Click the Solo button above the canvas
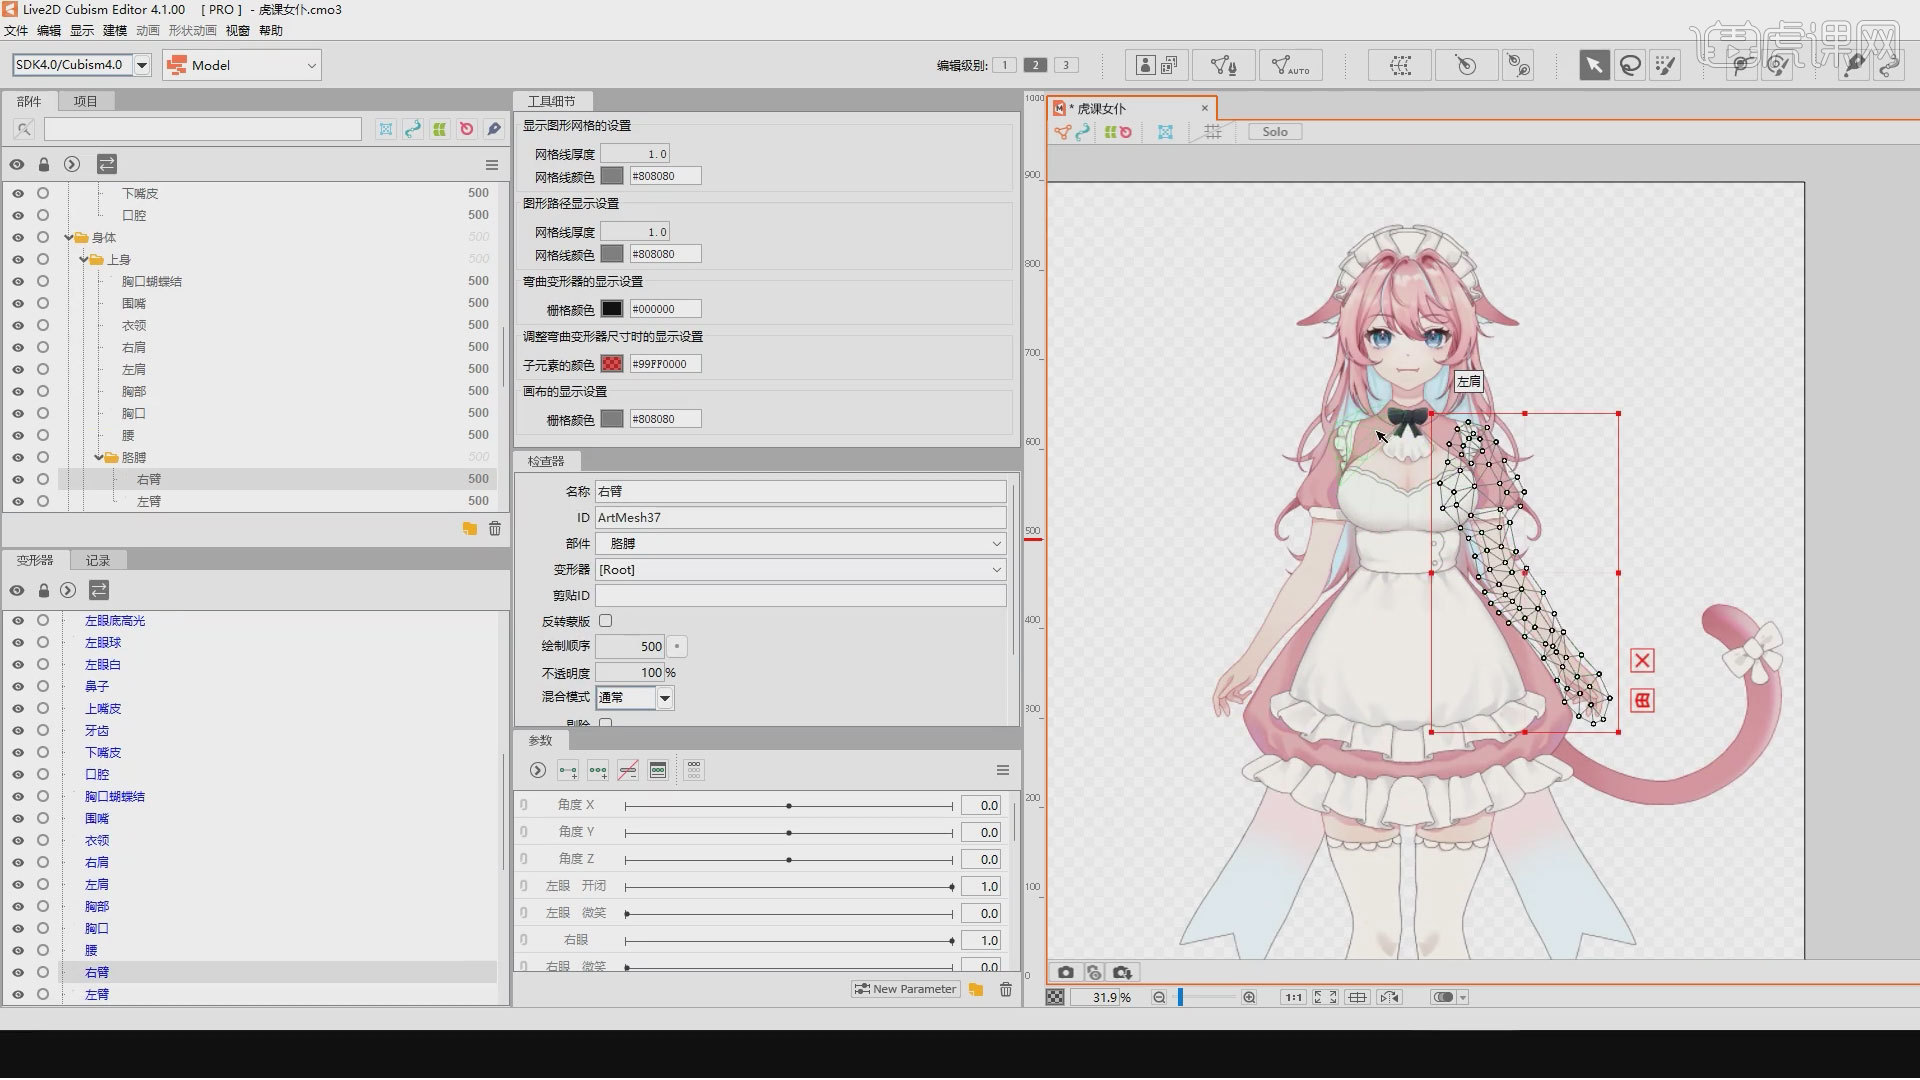Image resolution: width=1920 pixels, height=1080 pixels. pyautogui.click(x=1274, y=131)
